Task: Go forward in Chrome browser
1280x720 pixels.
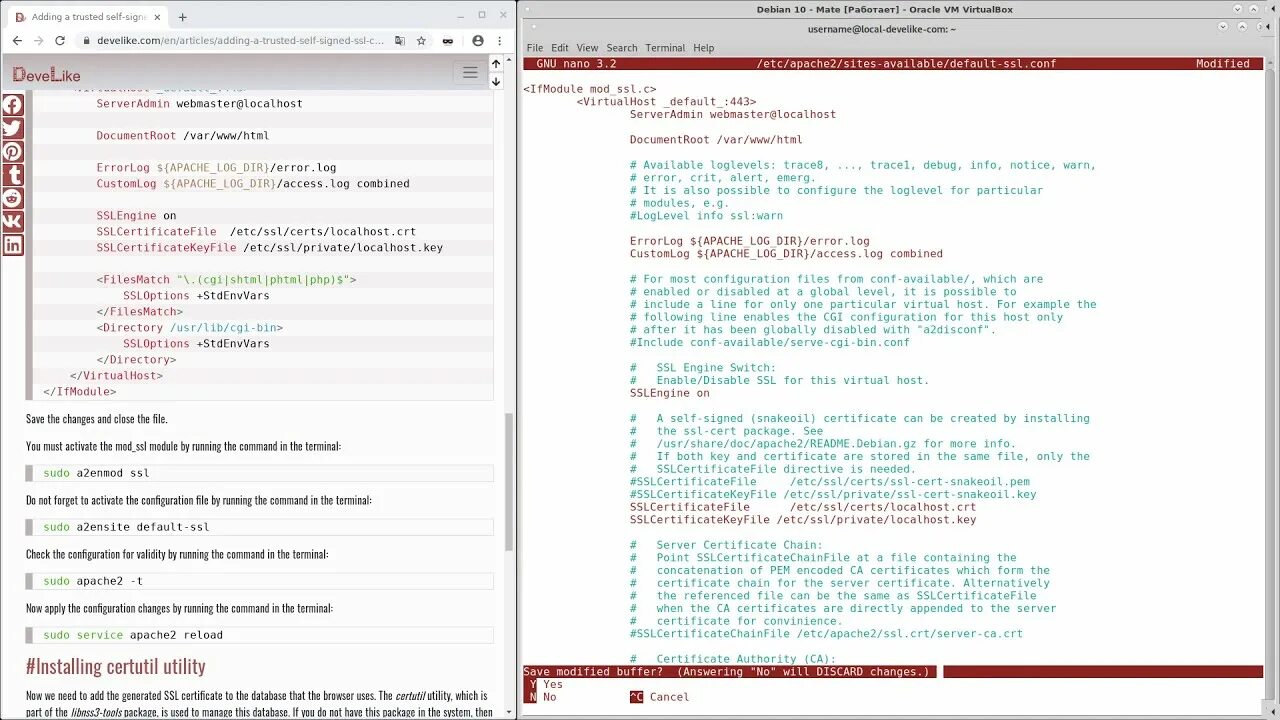Action: coord(38,41)
